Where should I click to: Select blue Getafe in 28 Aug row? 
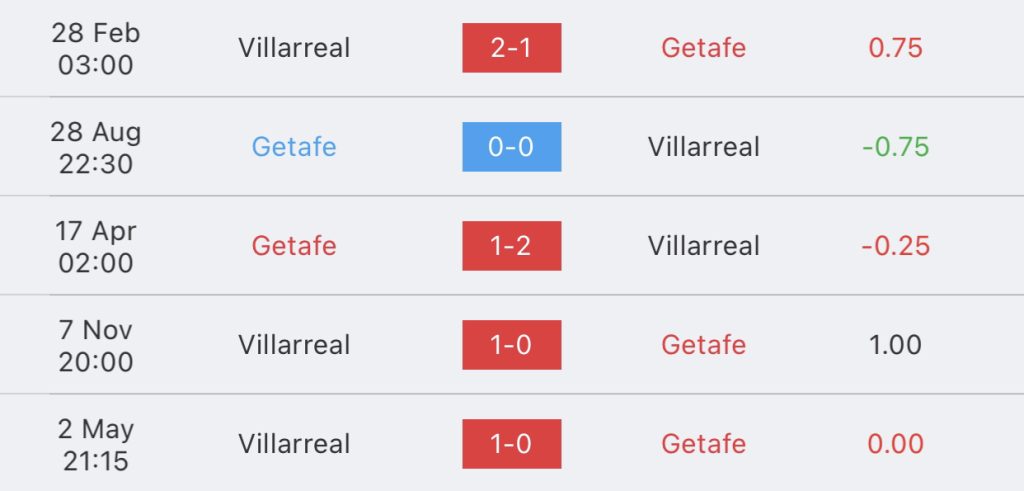tap(294, 147)
